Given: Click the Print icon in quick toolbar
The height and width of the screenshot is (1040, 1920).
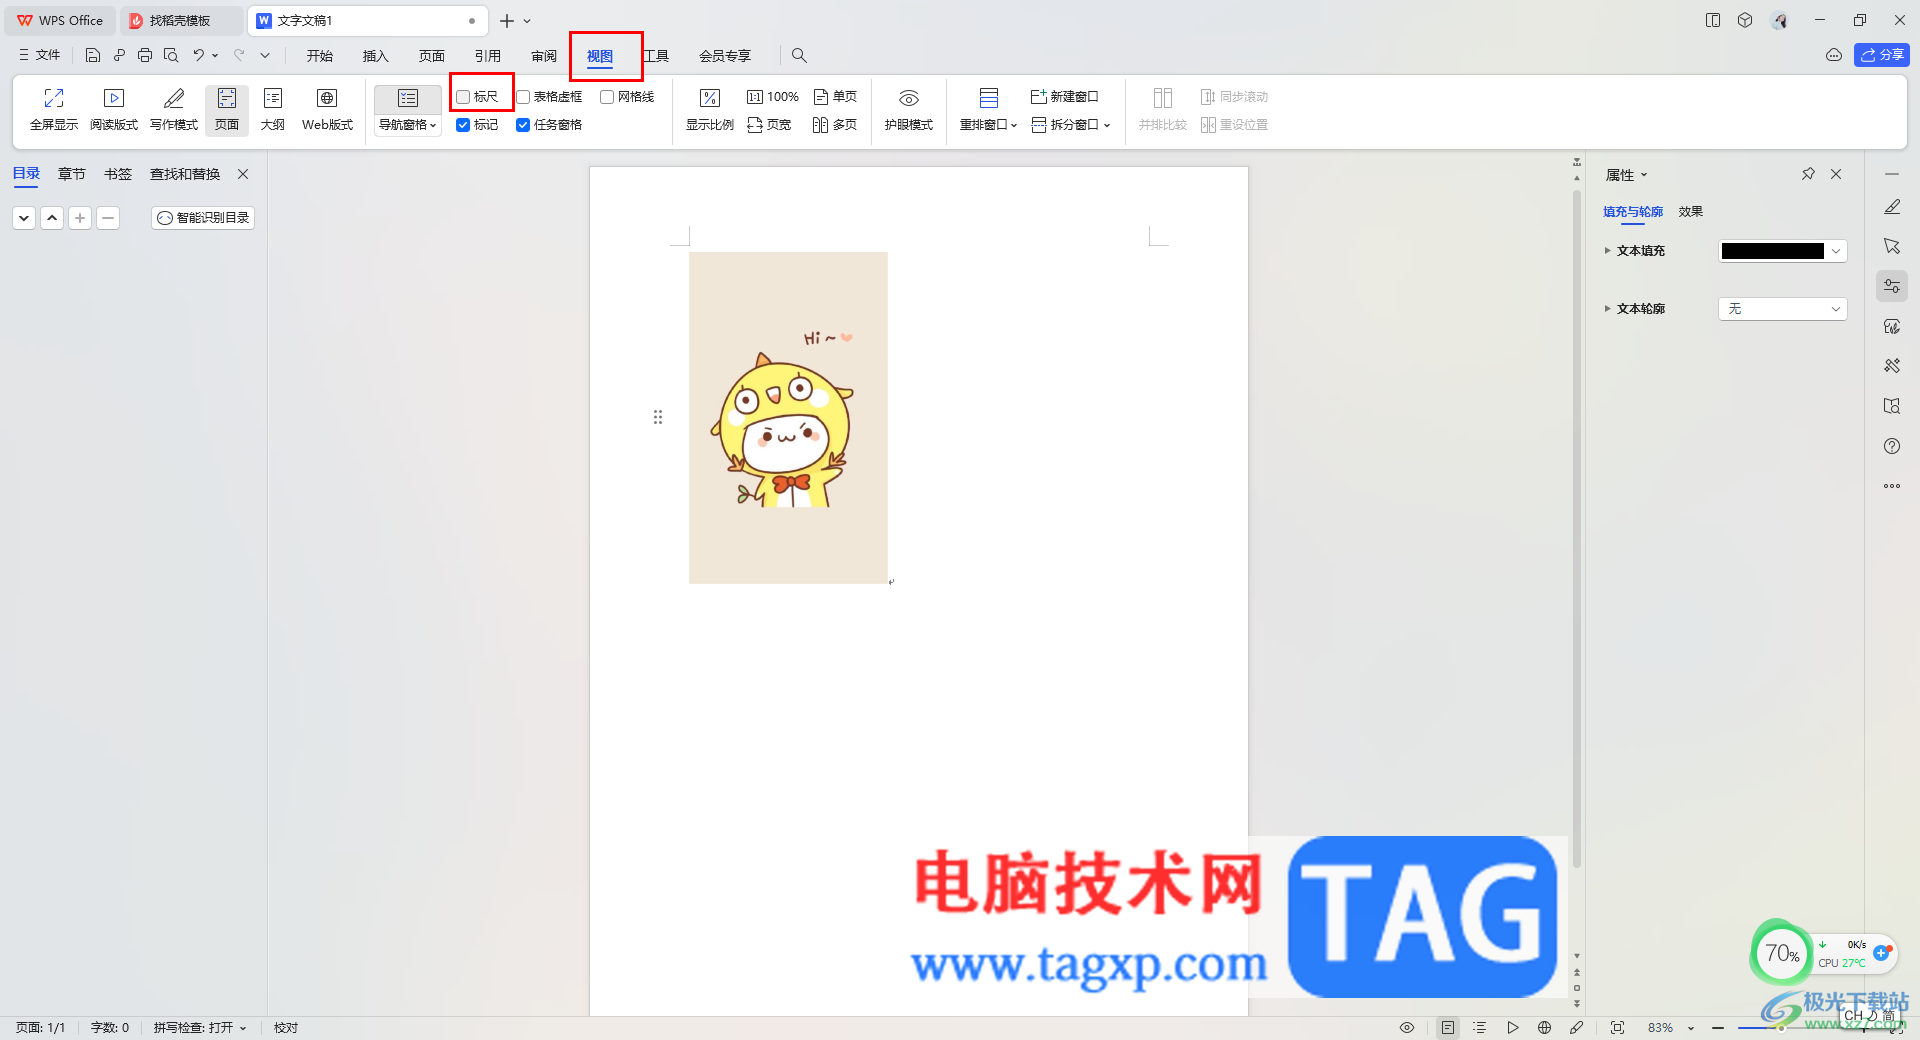Looking at the screenshot, I should coord(145,56).
